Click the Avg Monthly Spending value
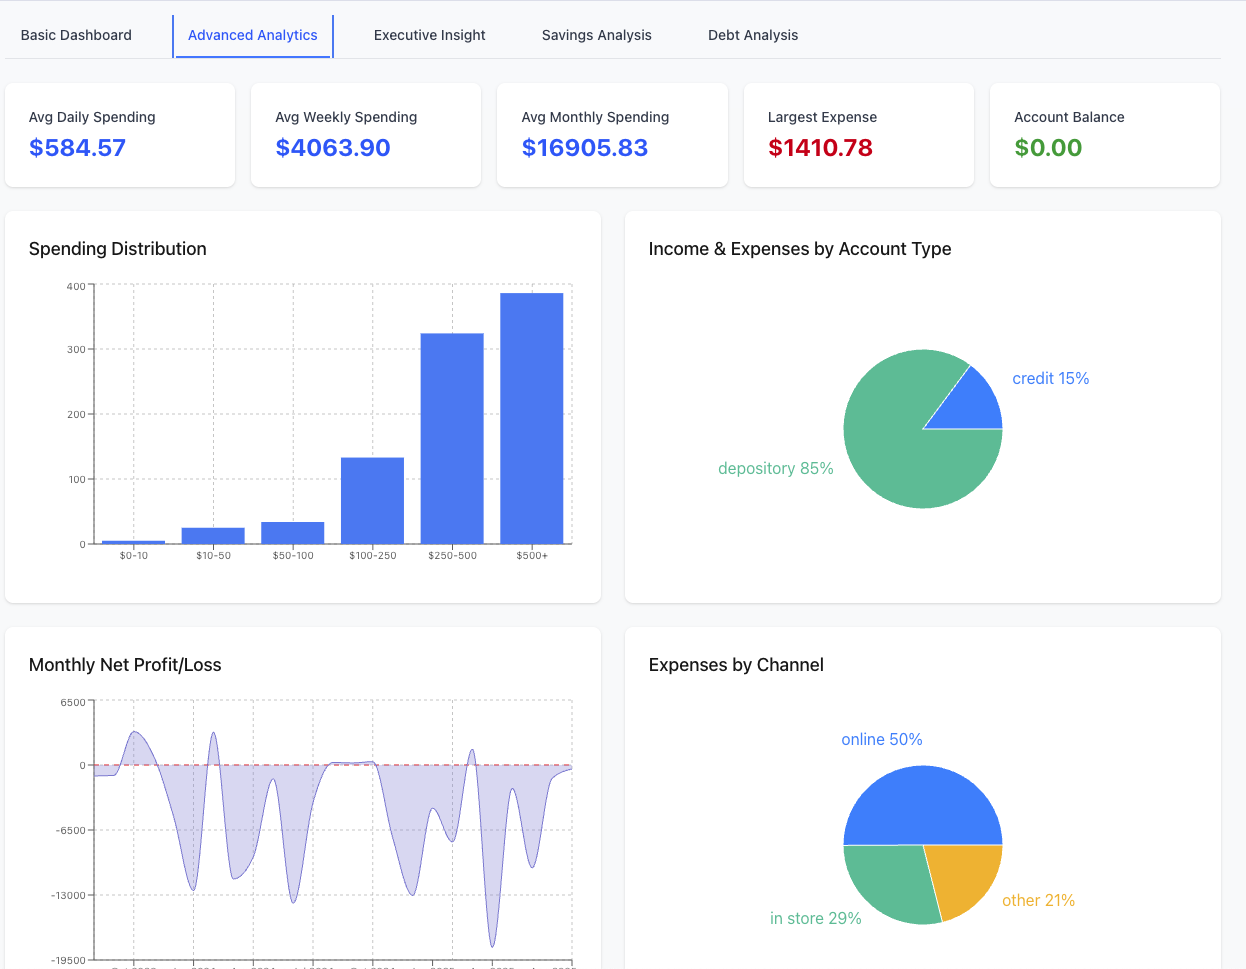This screenshot has width=1246, height=969. click(584, 147)
